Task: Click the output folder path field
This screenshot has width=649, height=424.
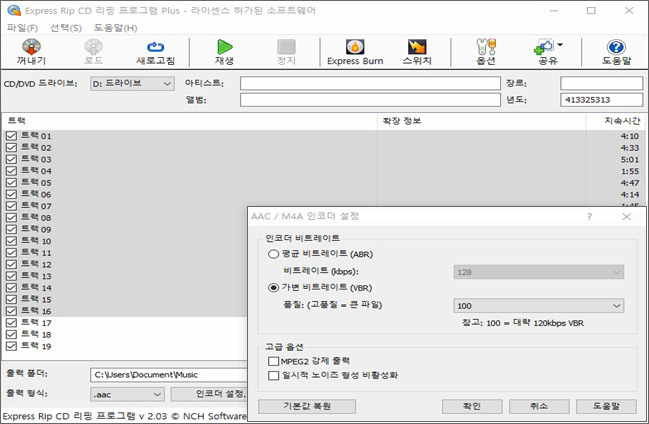Action: (x=168, y=375)
